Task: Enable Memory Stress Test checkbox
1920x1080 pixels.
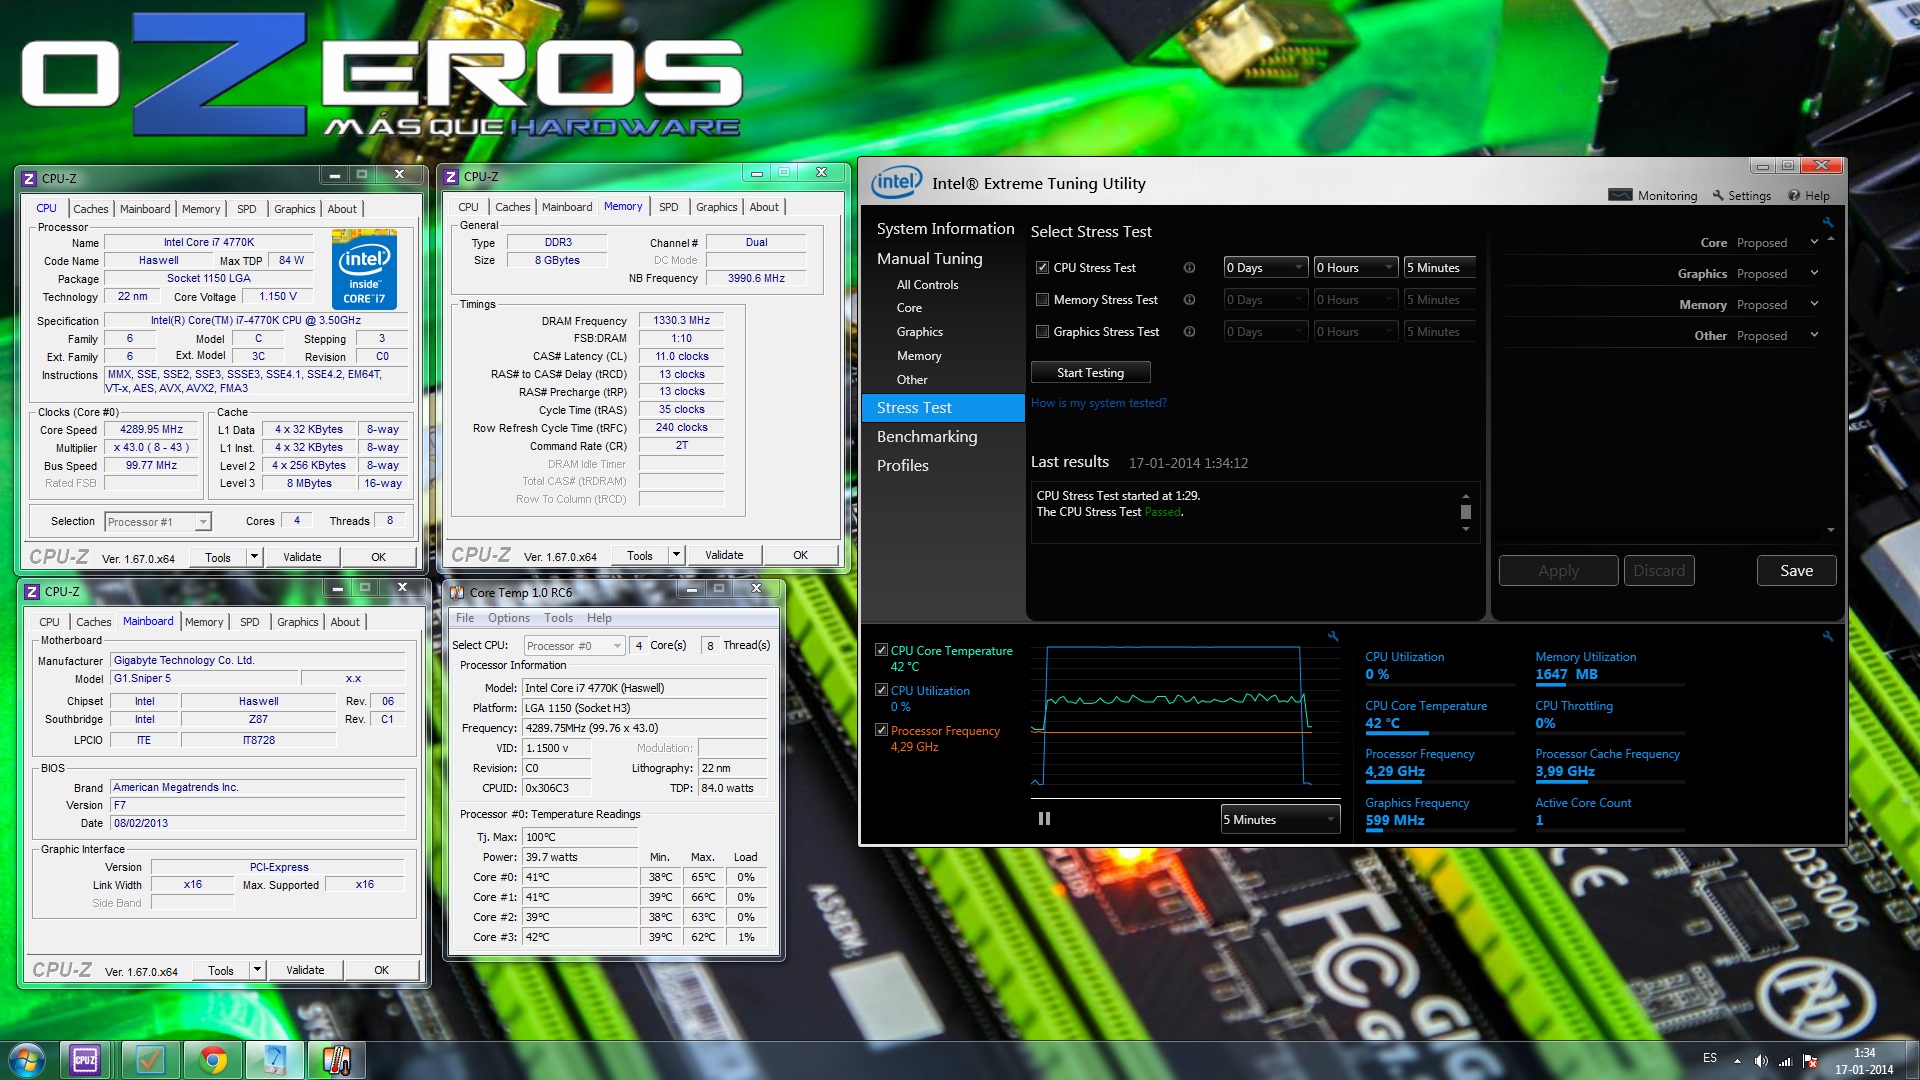Action: click(x=1042, y=300)
